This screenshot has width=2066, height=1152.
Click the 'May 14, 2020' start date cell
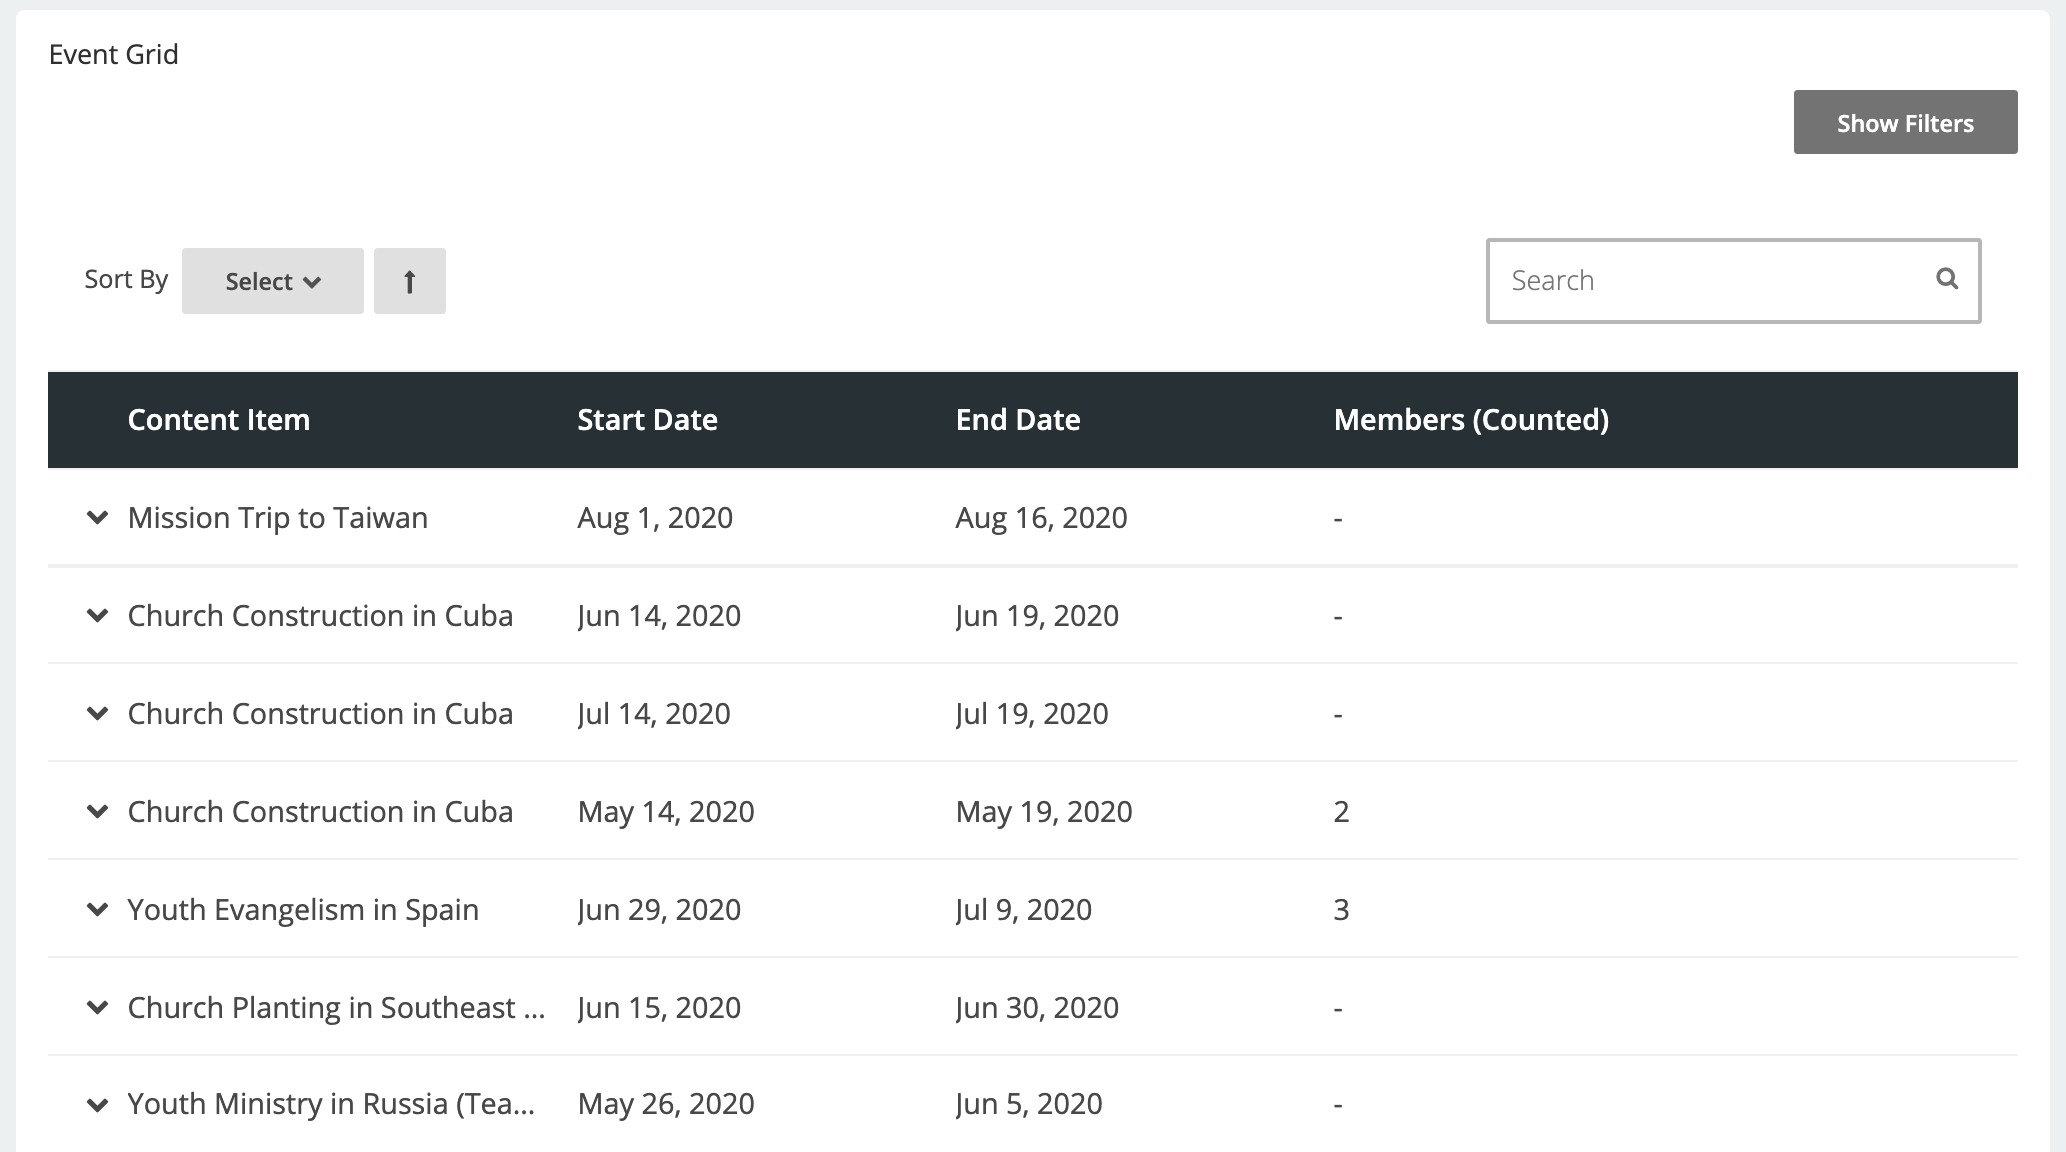[x=666, y=812]
